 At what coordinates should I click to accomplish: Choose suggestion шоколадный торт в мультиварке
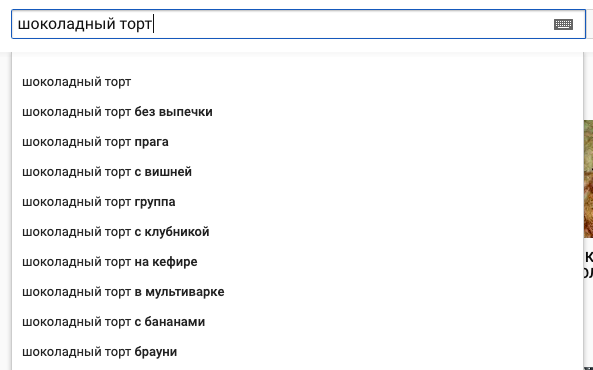coord(297,292)
